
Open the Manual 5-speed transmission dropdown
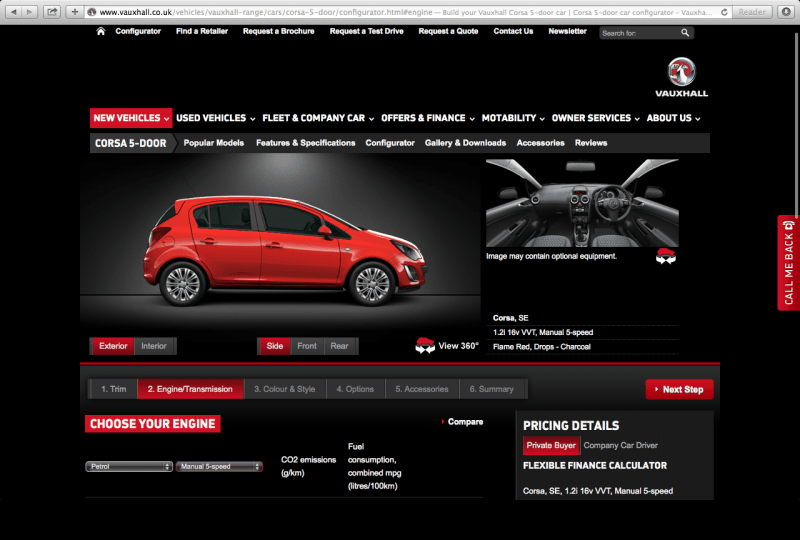219,467
